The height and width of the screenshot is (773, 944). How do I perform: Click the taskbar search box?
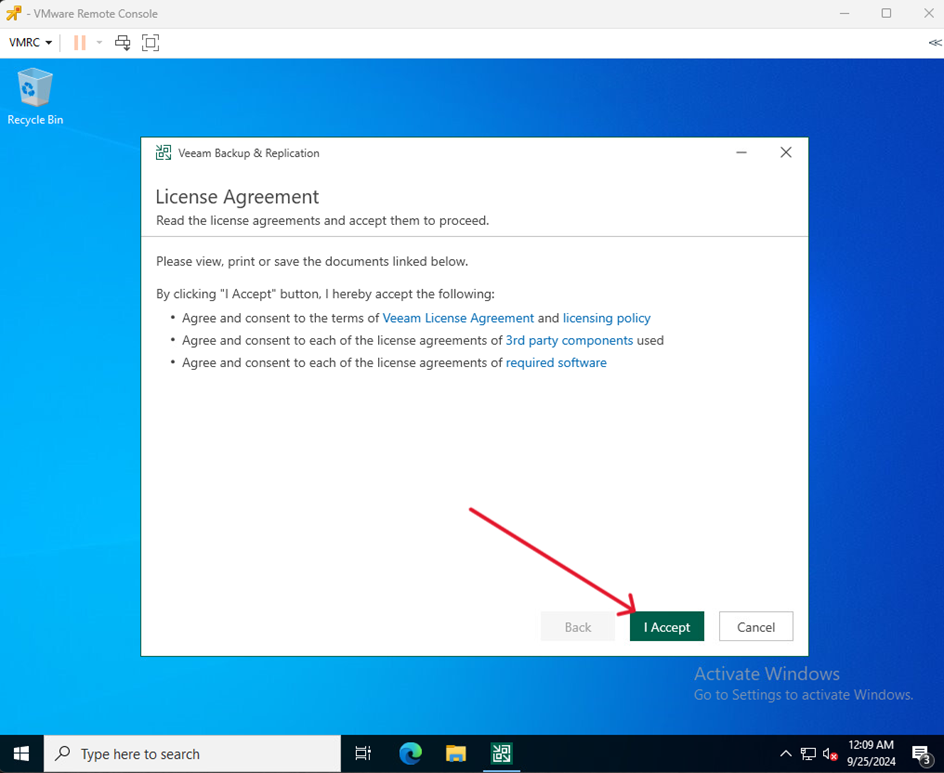(x=193, y=754)
